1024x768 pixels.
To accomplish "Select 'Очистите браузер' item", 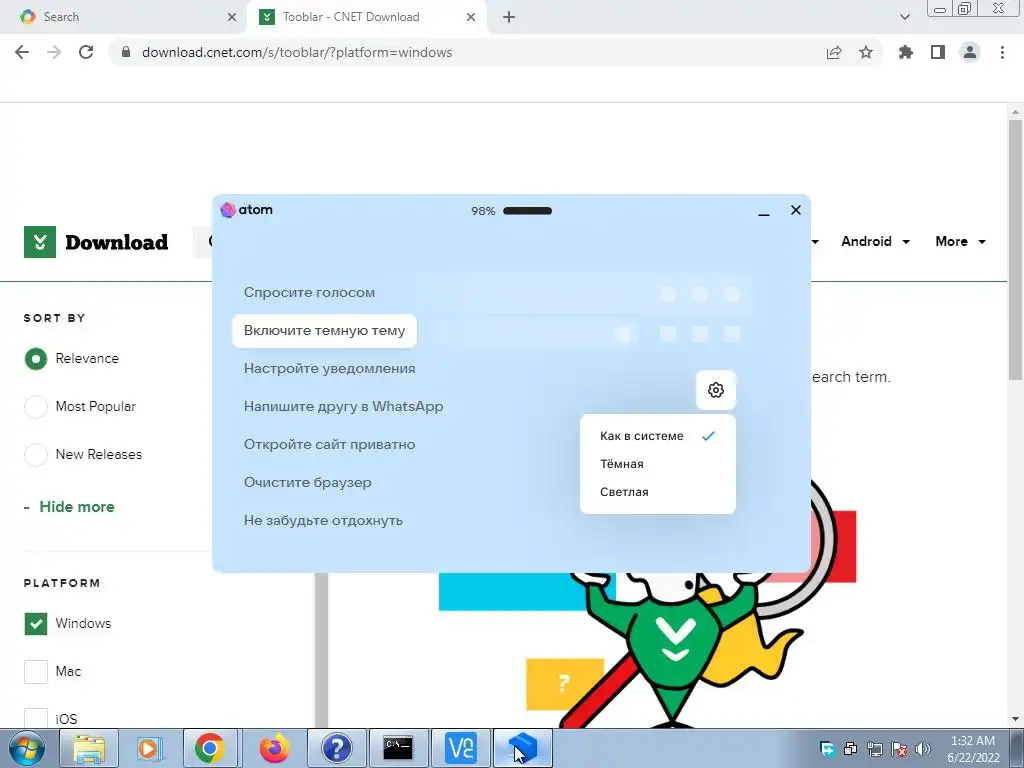I will 308,482.
